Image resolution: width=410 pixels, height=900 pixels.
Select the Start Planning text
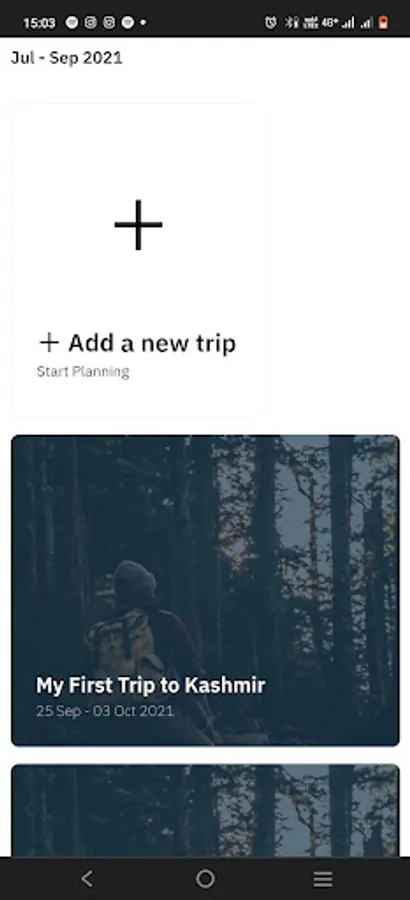pyautogui.click(x=83, y=372)
